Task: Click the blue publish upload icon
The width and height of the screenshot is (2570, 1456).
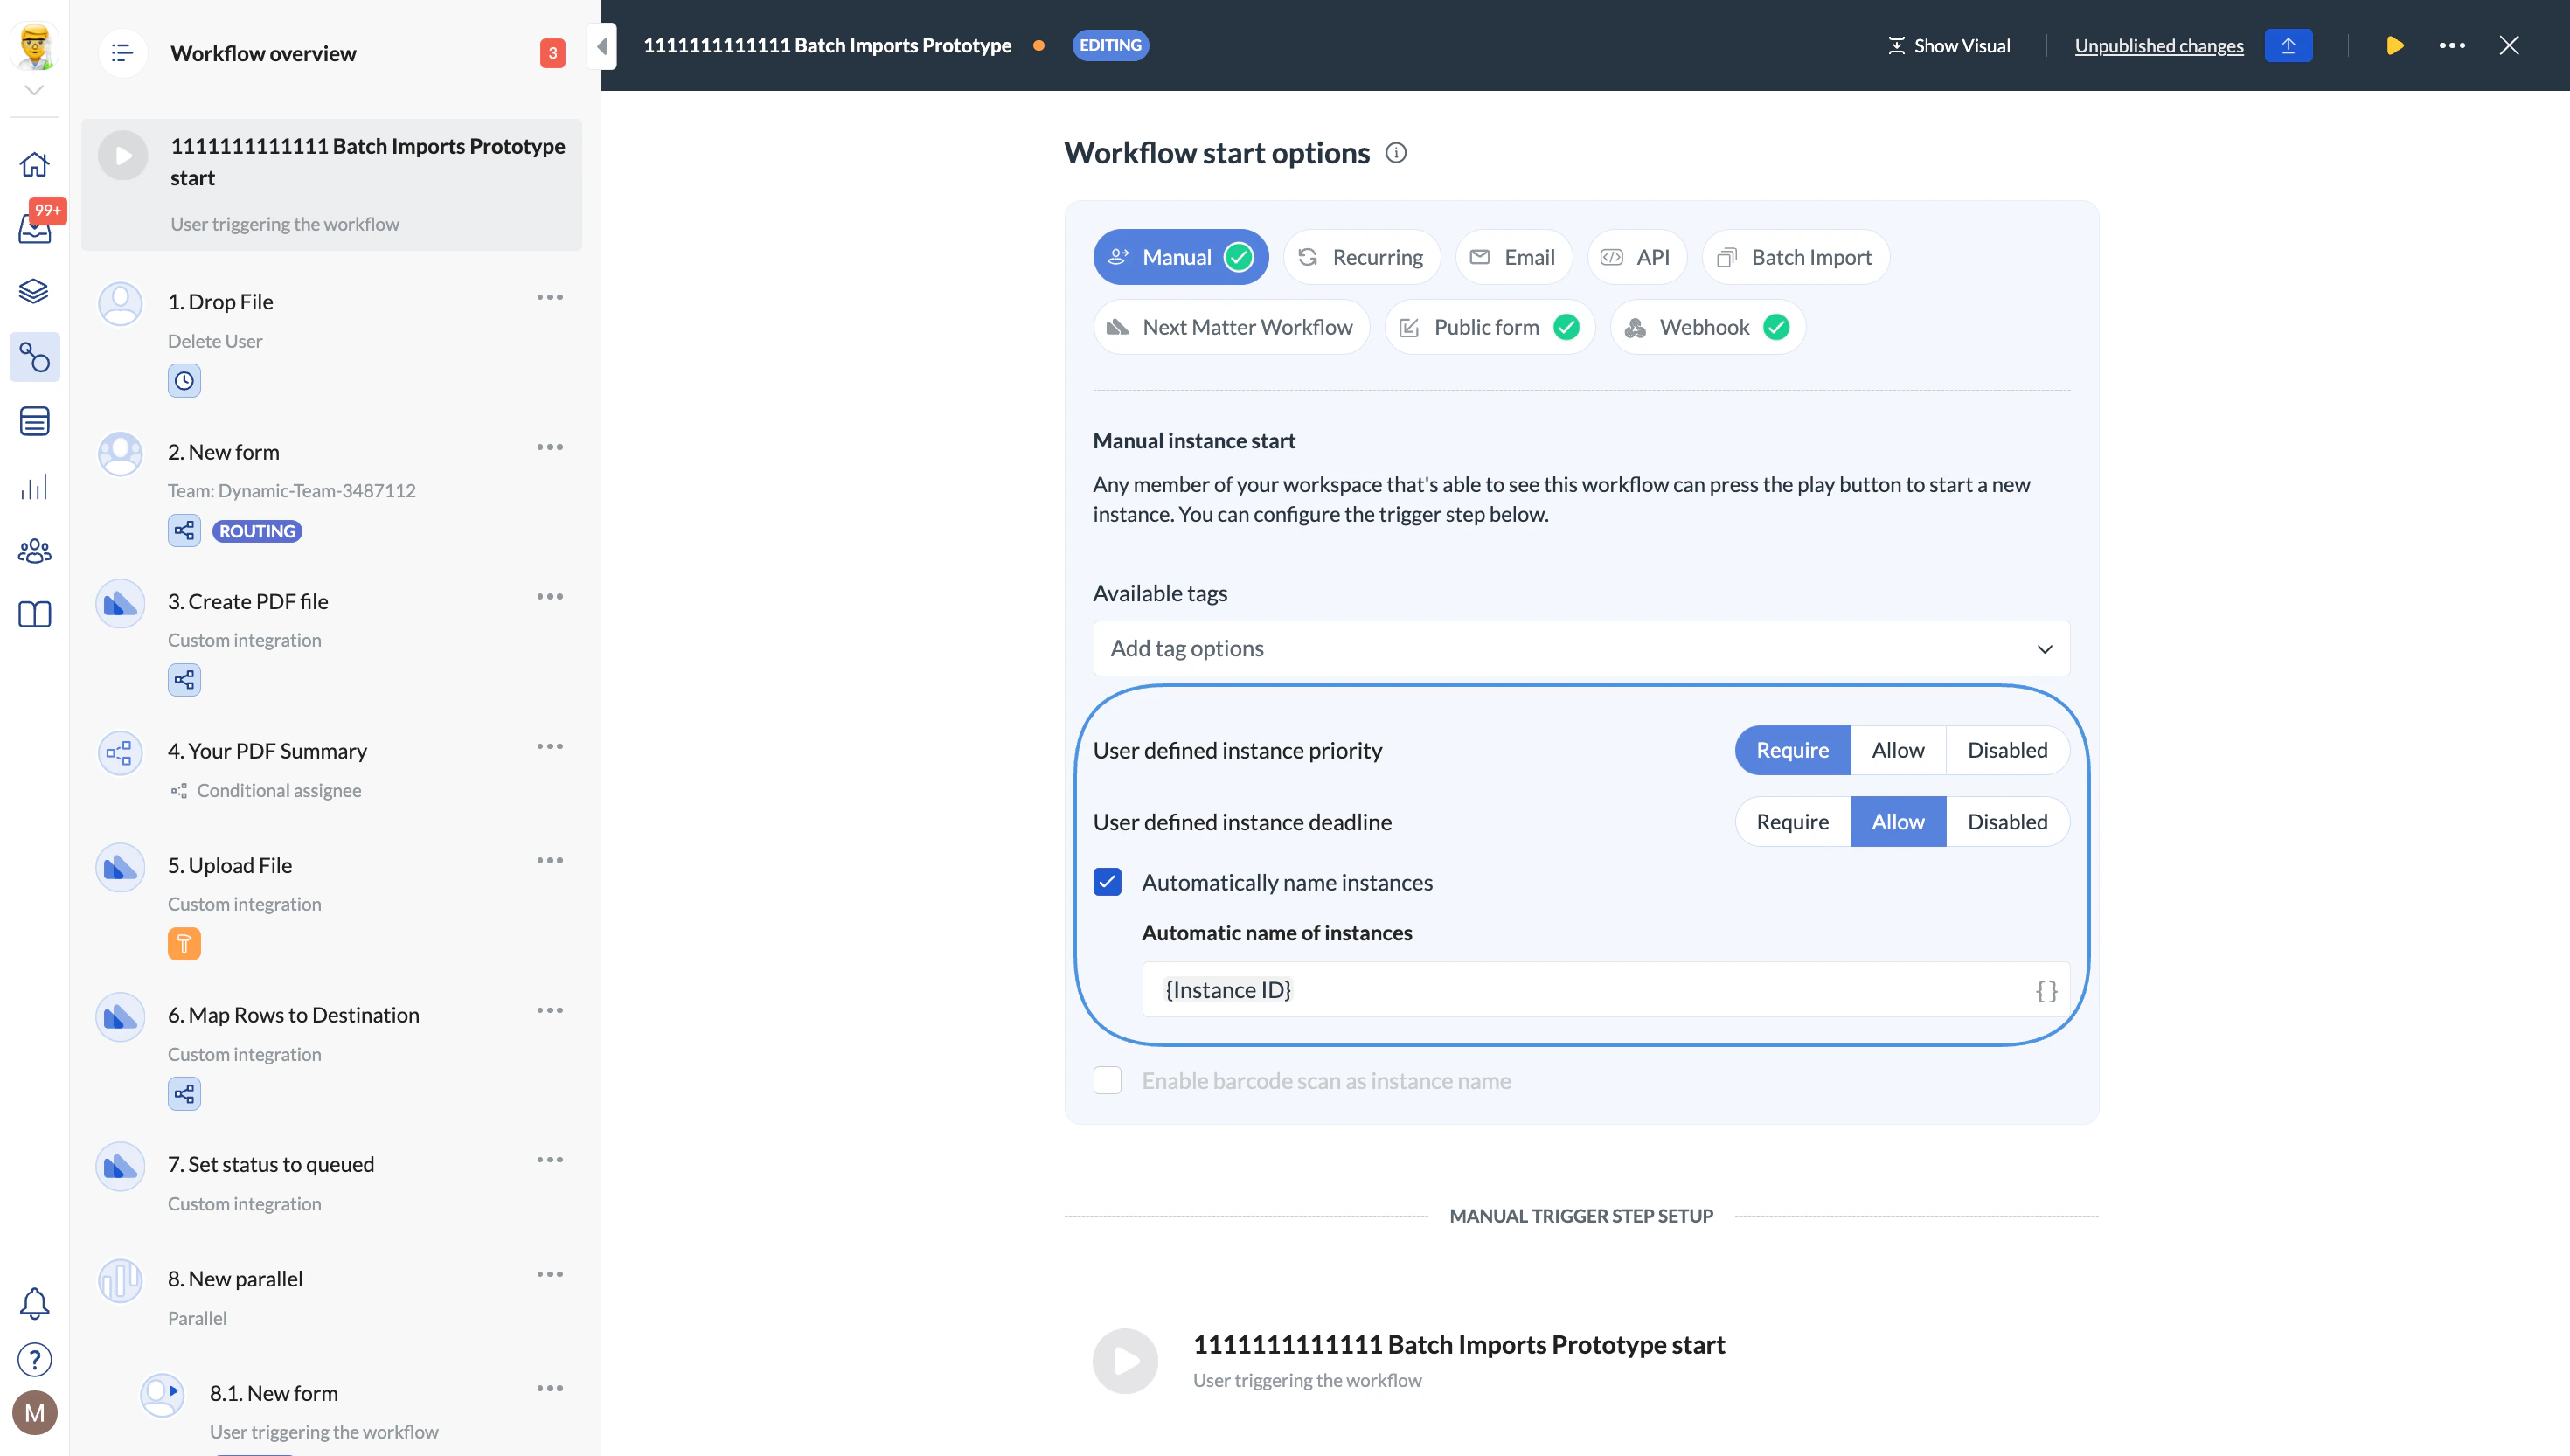Action: click(2288, 45)
